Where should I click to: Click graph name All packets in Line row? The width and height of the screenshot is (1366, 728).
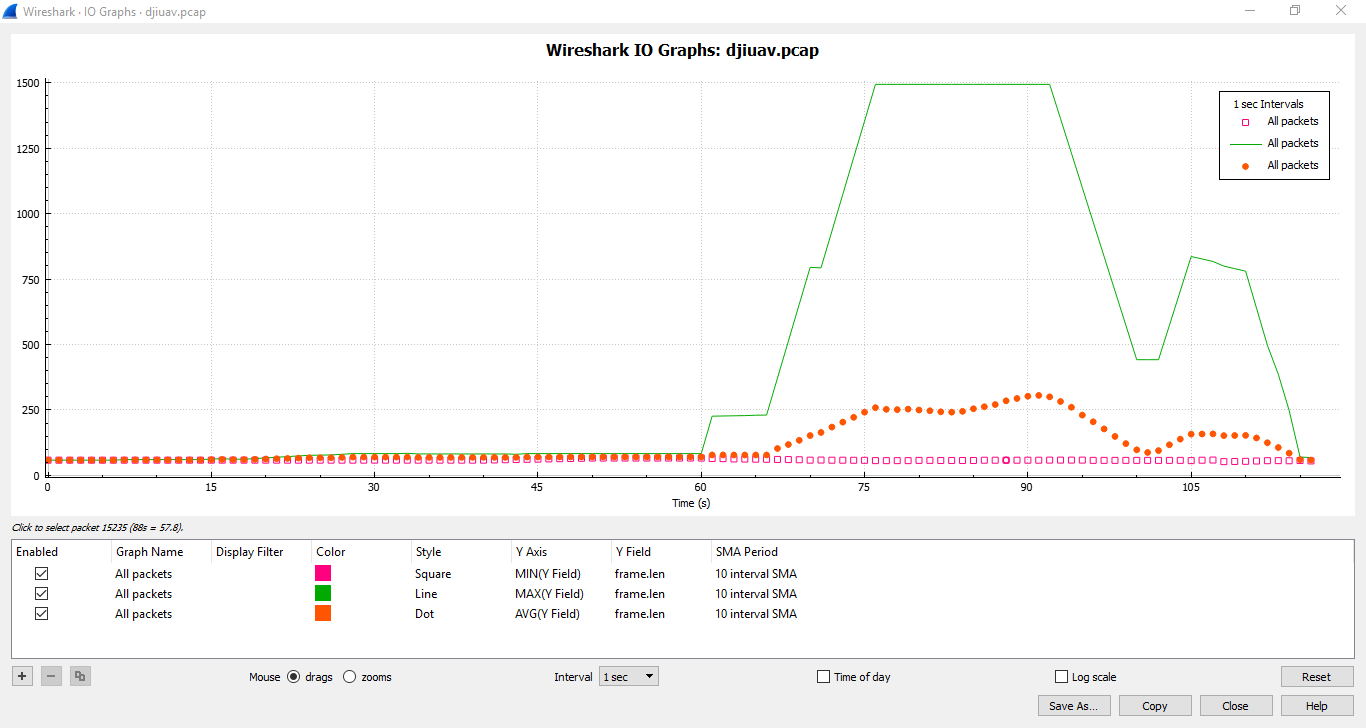coord(143,594)
